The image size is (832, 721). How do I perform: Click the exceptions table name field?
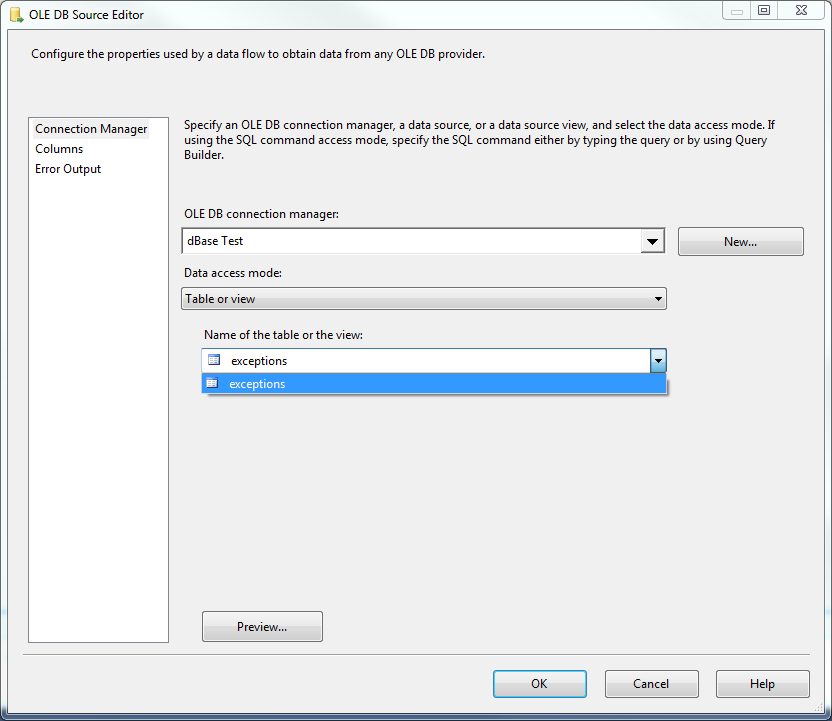pos(426,361)
